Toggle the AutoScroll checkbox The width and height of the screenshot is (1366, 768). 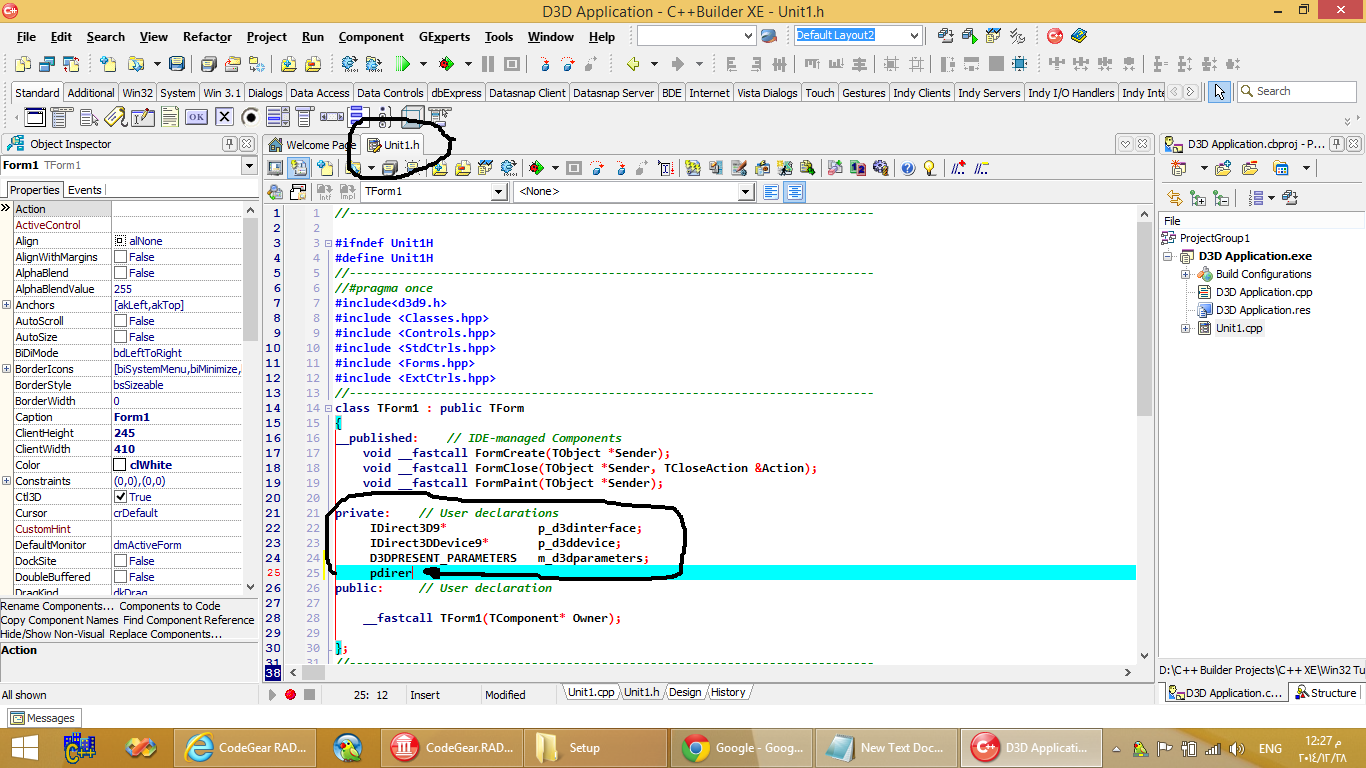(121, 321)
